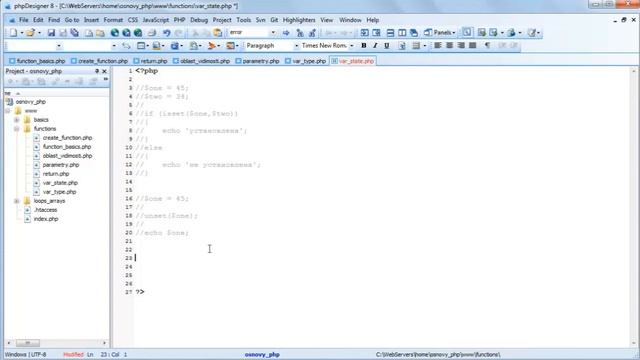Viewport: 640px width, 360px height.
Task: Expand the basics folder
Action: [17, 120]
